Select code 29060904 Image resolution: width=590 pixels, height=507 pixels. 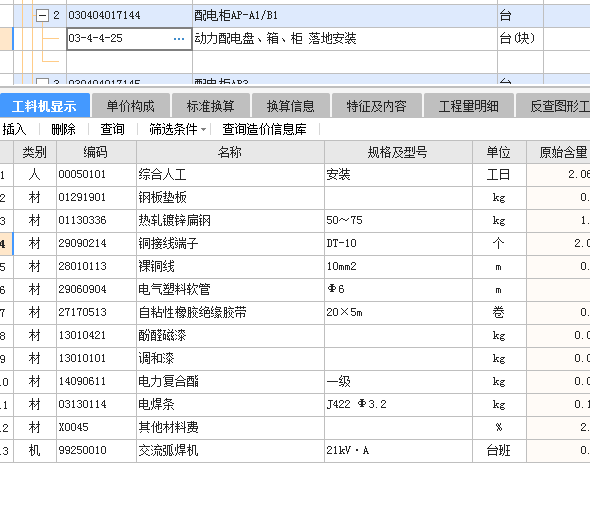96,290
